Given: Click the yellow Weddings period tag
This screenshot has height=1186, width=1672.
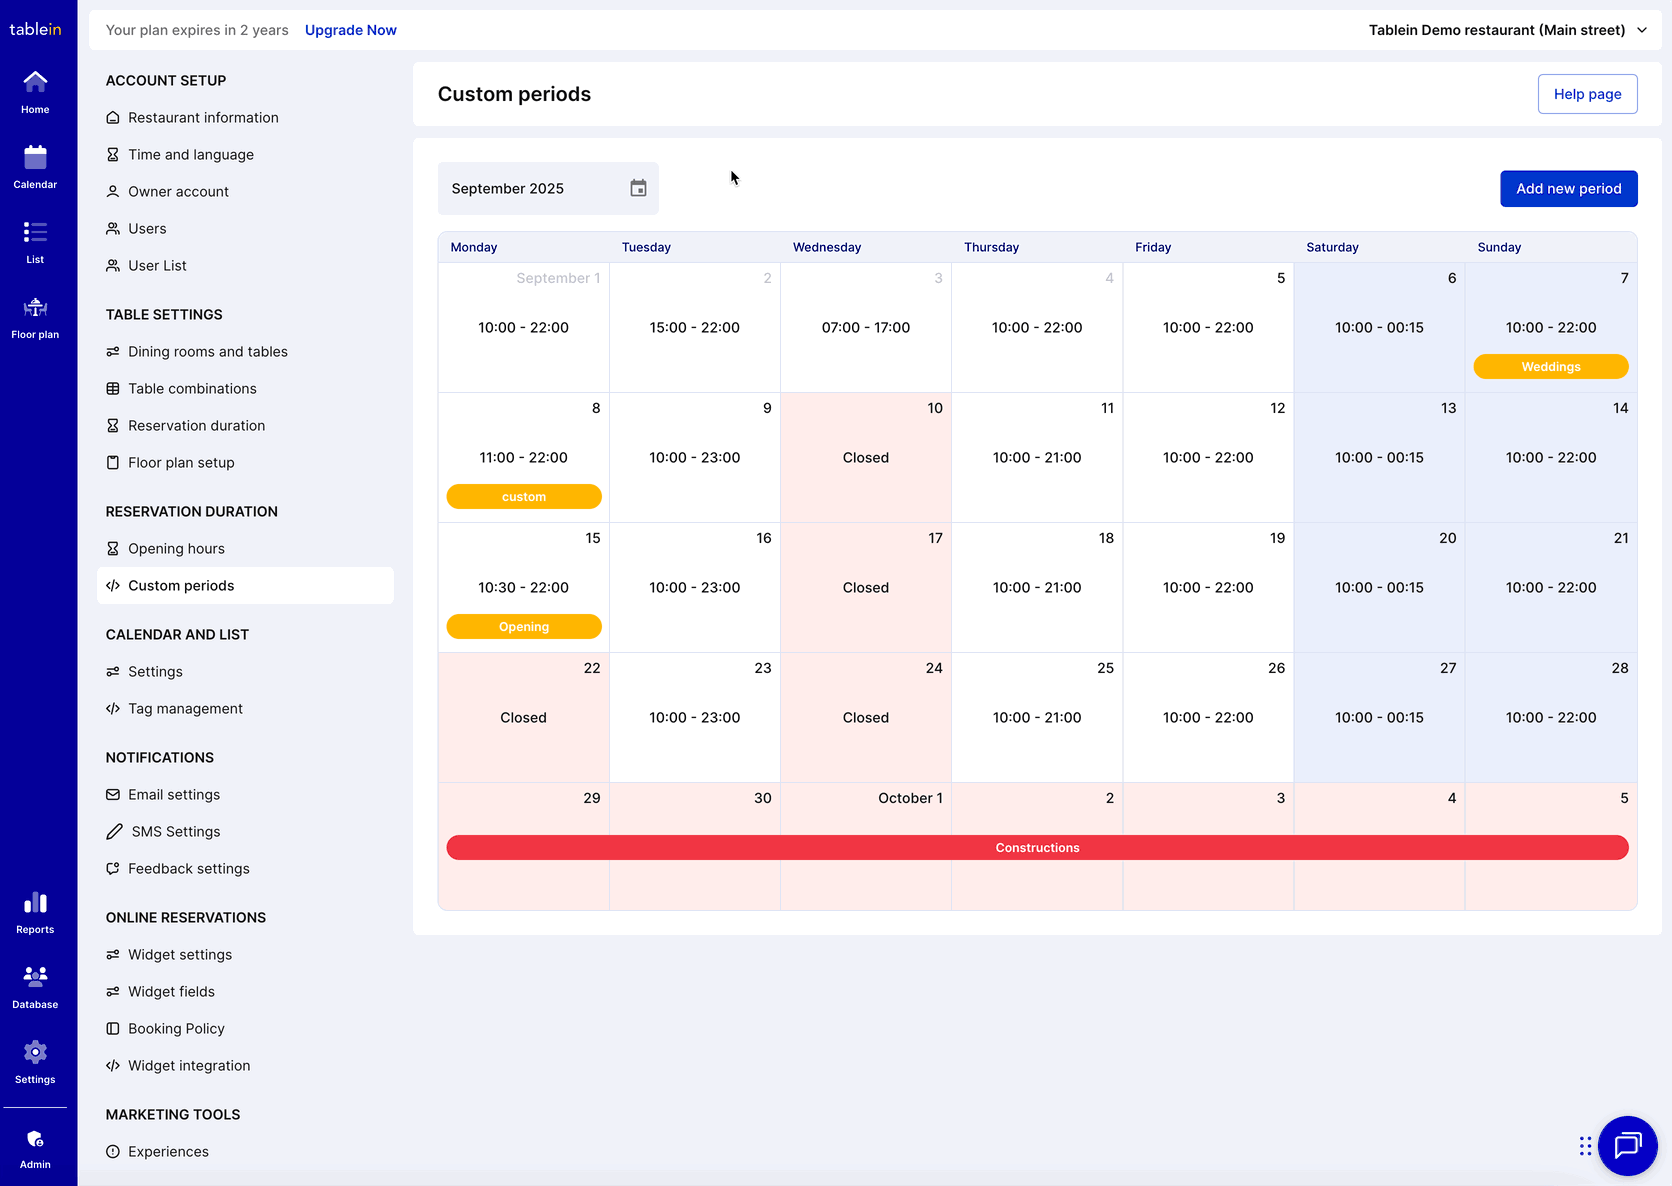Looking at the screenshot, I should 1550,367.
